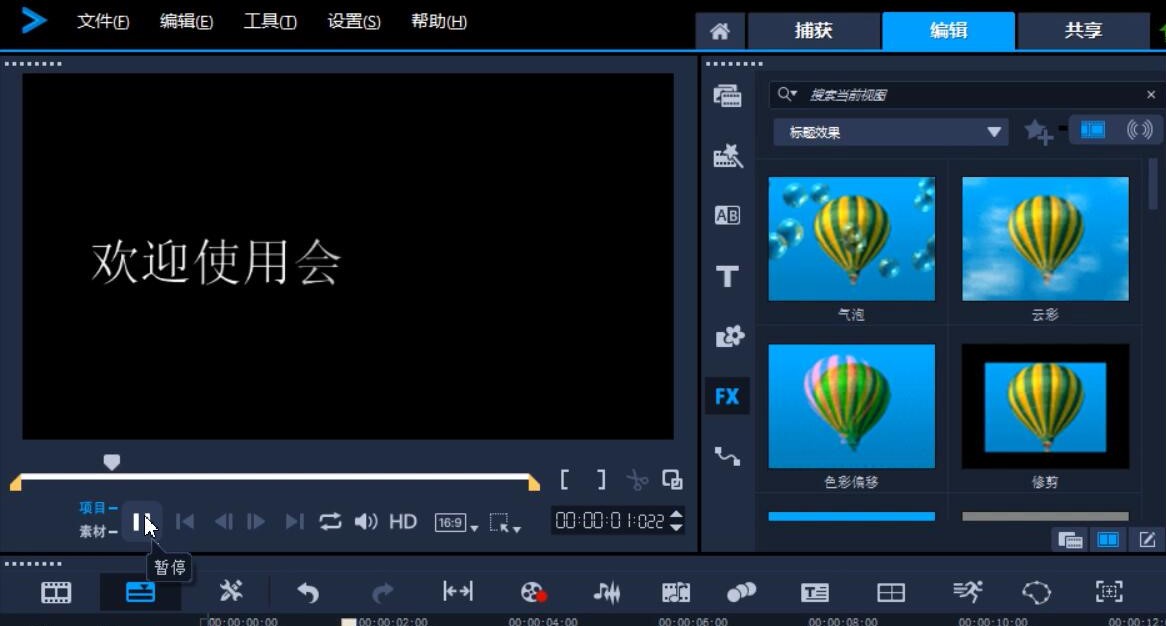Select the 气泡 bubble effect thumbnail
The image size is (1166, 626).
click(851, 239)
